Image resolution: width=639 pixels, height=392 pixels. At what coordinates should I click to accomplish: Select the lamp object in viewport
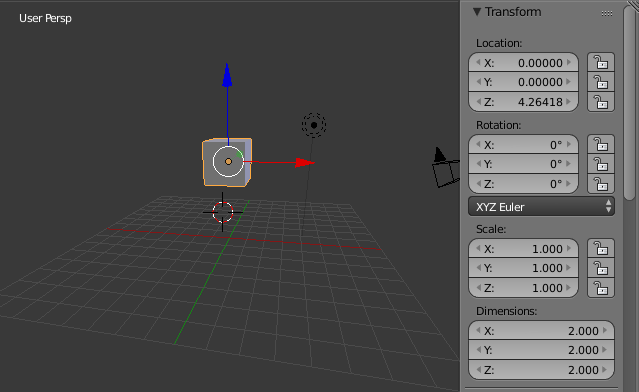314,125
